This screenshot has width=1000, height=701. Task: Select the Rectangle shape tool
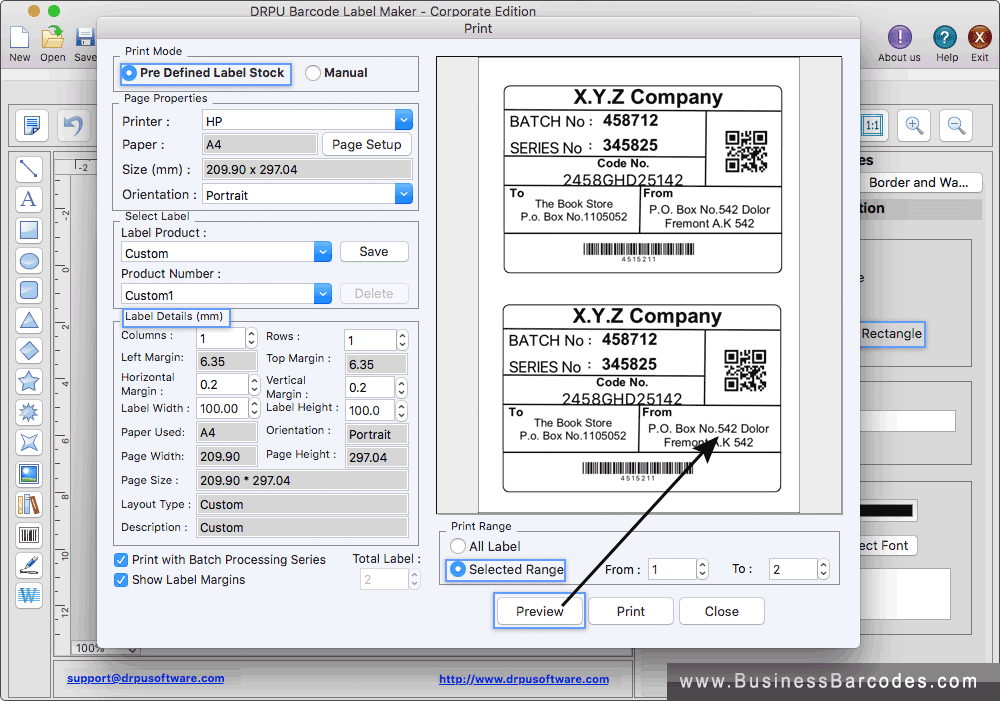click(x=29, y=230)
